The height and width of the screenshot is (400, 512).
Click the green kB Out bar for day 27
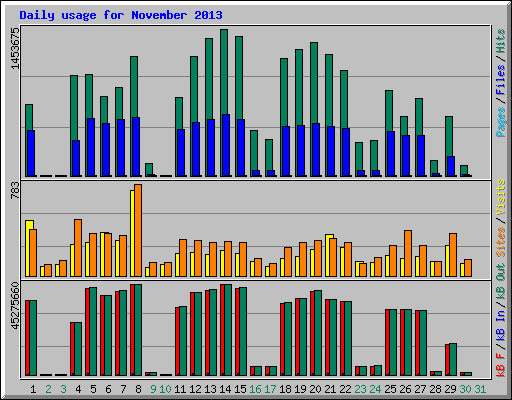tap(423, 343)
